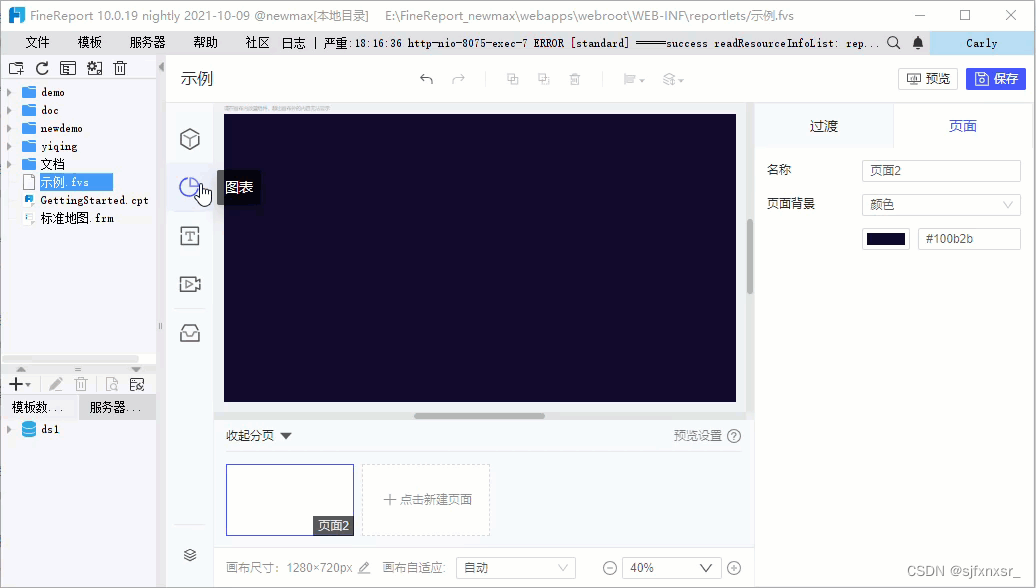Open the 模板 menu
Viewport: 1036px width, 588px height.
point(89,43)
